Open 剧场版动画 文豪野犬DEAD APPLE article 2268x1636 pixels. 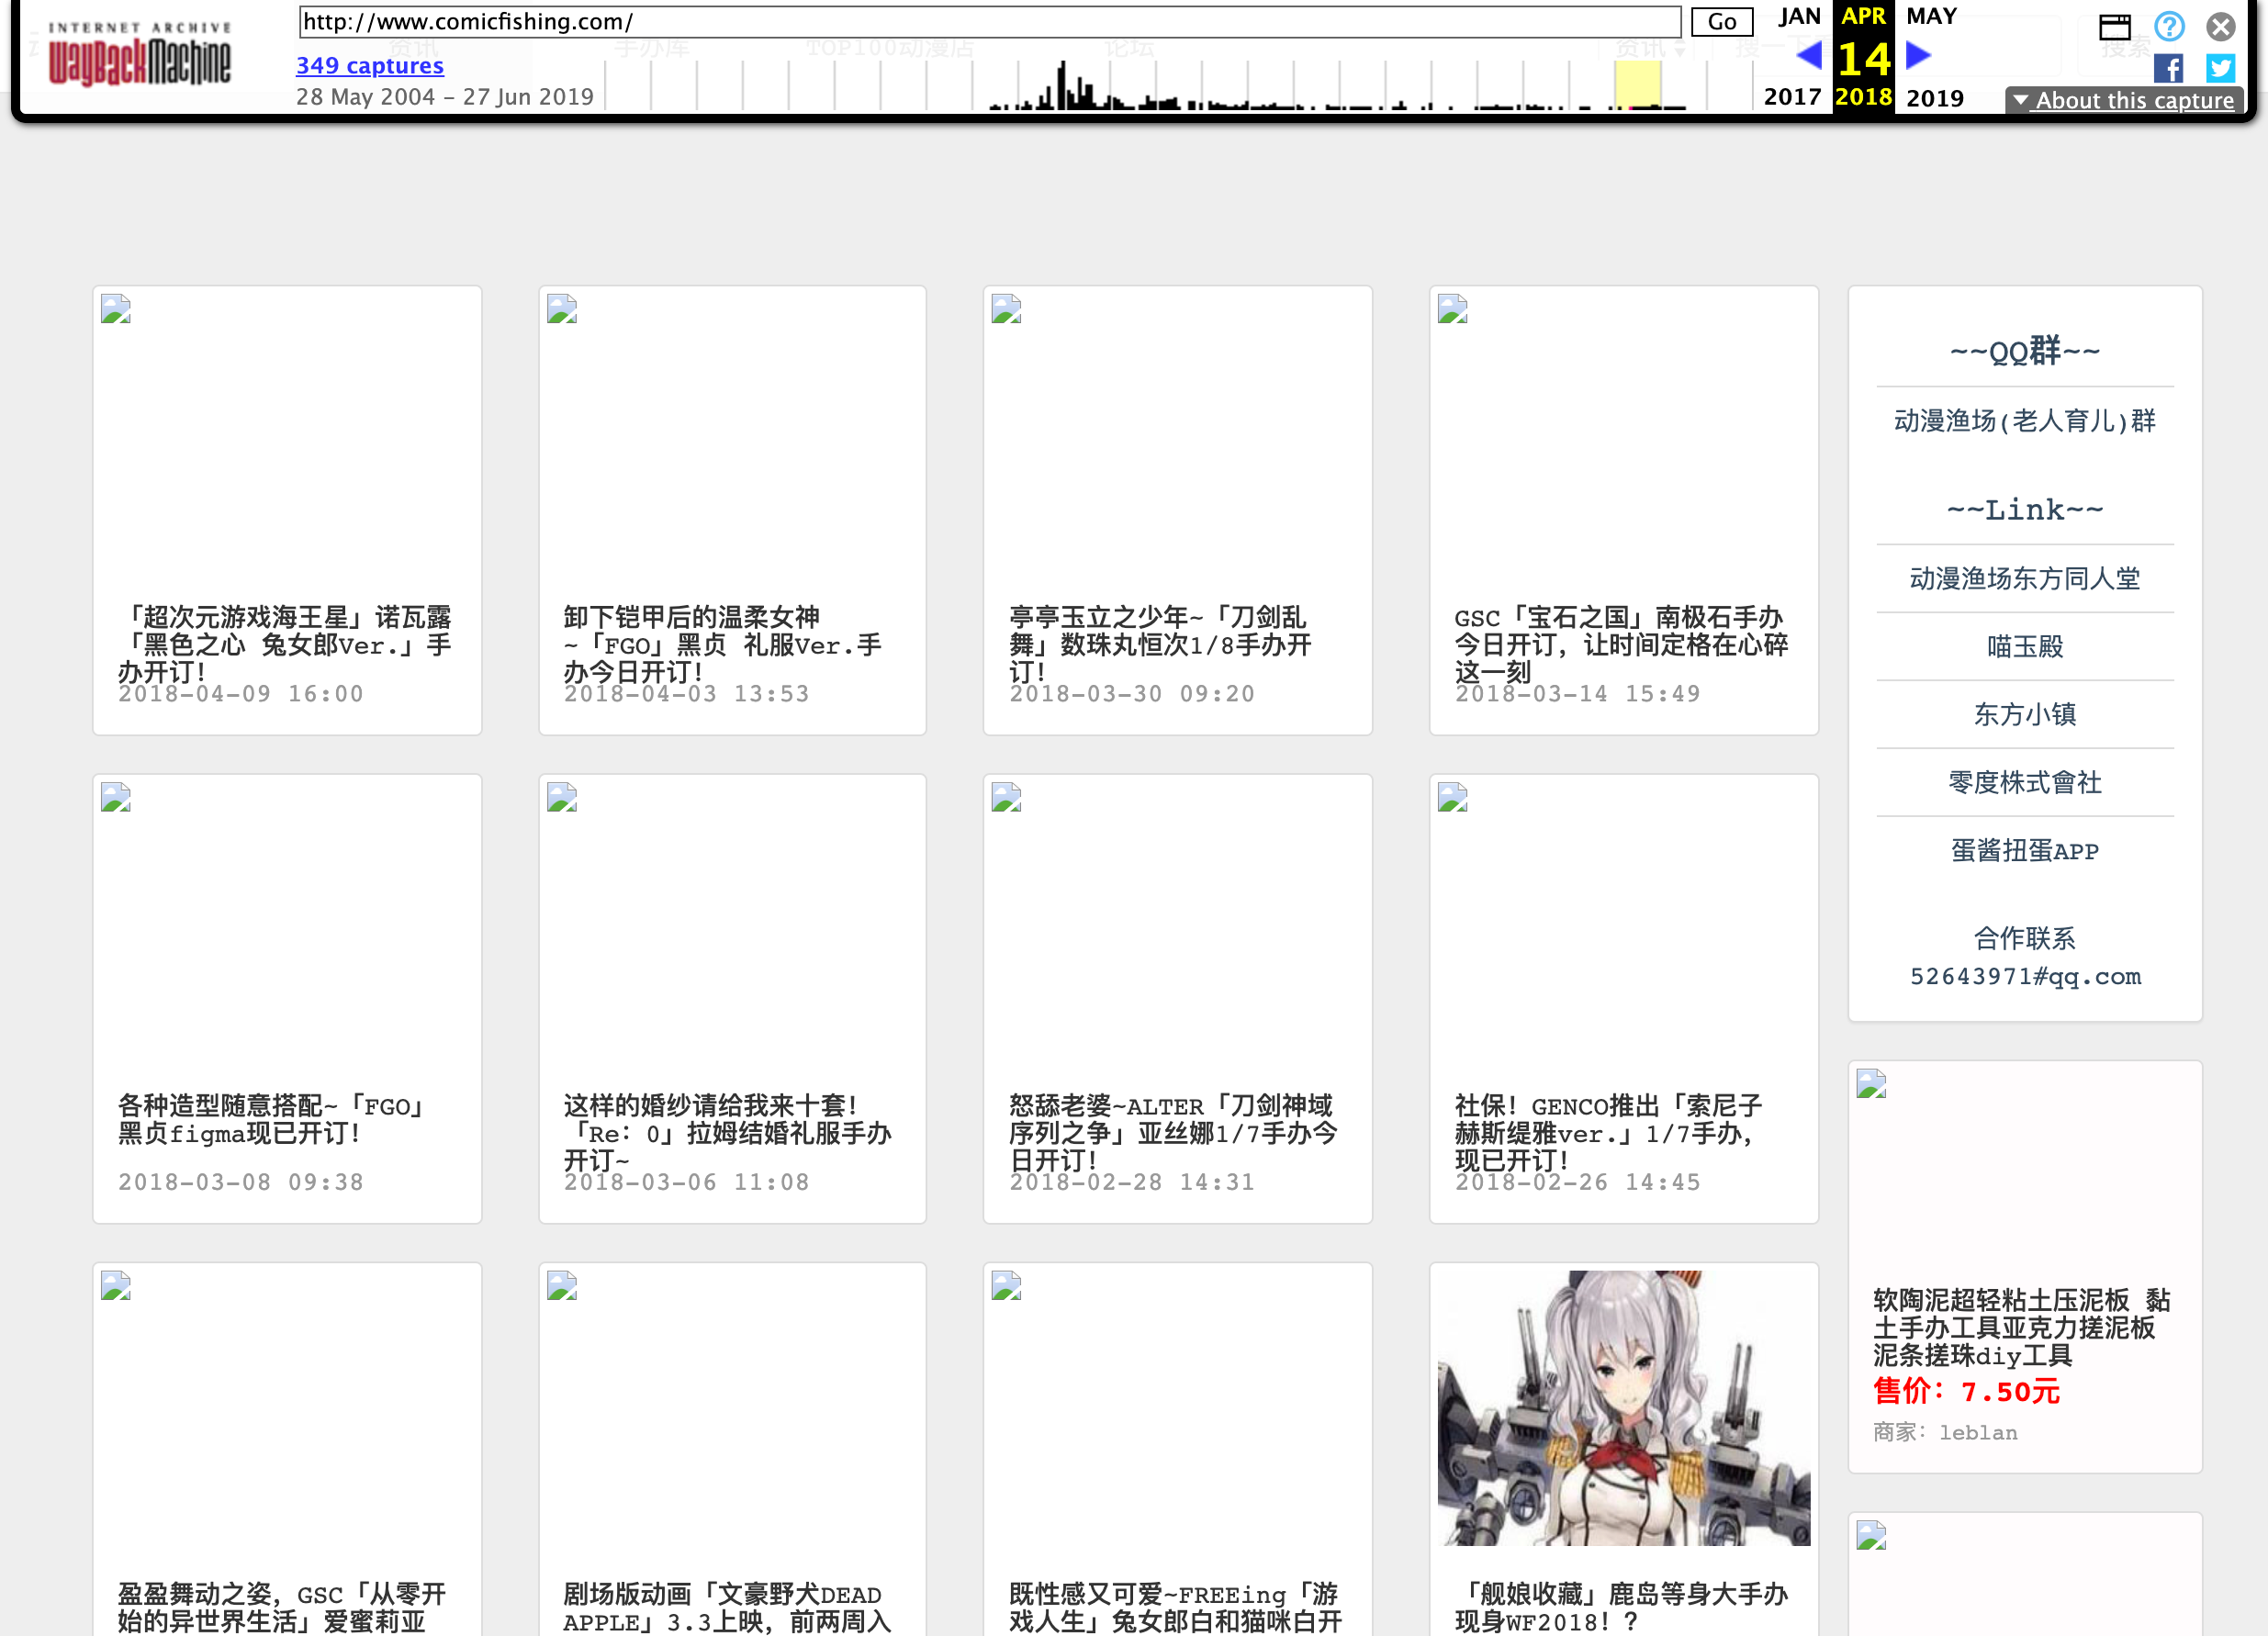[727, 1607]
